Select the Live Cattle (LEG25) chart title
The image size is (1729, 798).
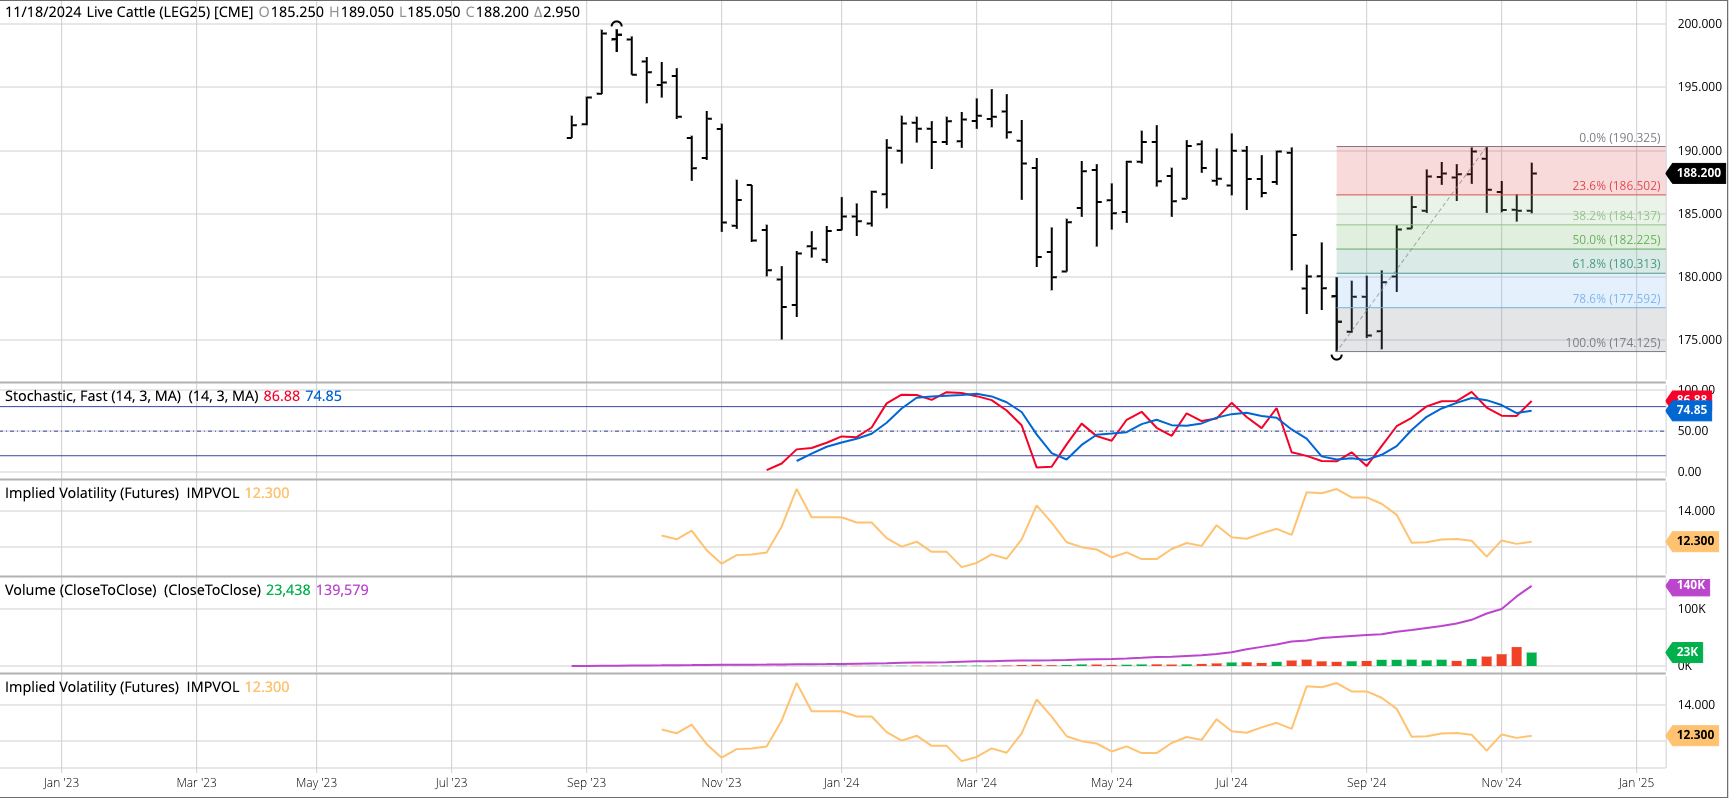[x=128, y=12]
